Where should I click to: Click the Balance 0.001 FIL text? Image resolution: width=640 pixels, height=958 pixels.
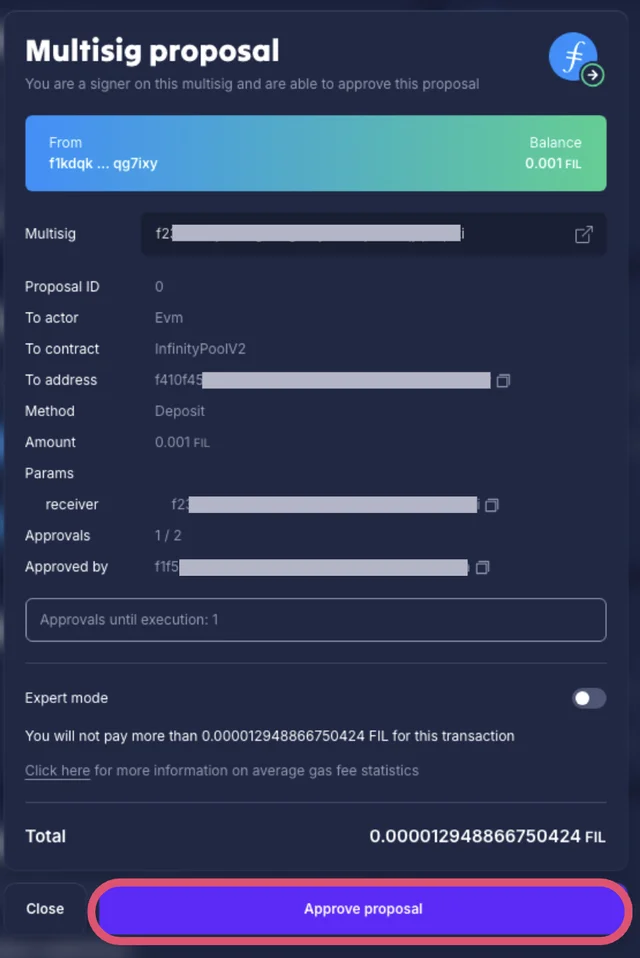pos(553,163)
